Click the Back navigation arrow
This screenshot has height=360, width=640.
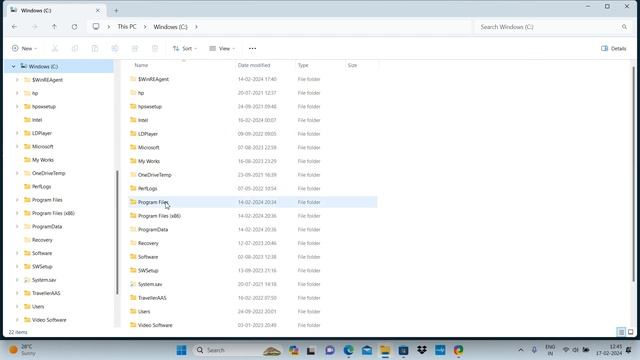coord(15,27)
